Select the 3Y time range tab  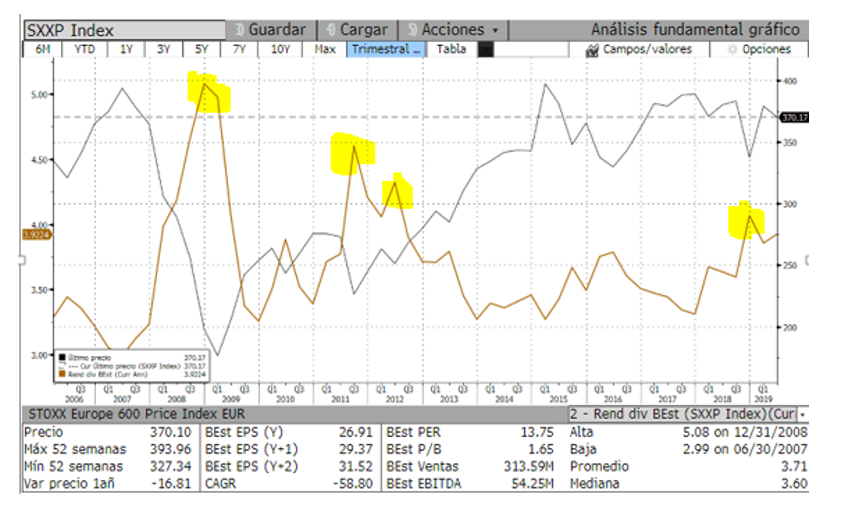tap(163, 49)
